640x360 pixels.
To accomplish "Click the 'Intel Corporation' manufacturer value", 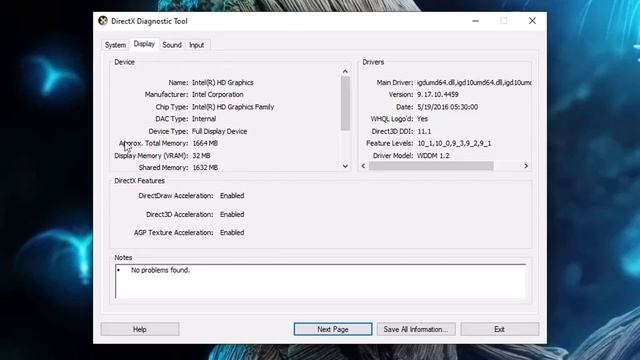I will (218, 94).
